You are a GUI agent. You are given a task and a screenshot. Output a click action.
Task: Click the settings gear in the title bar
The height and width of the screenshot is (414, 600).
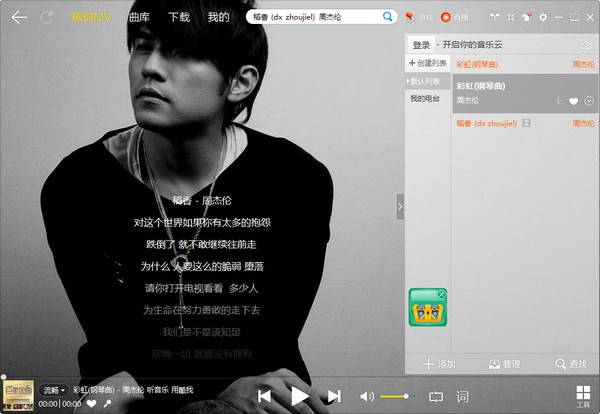[543, 17]
